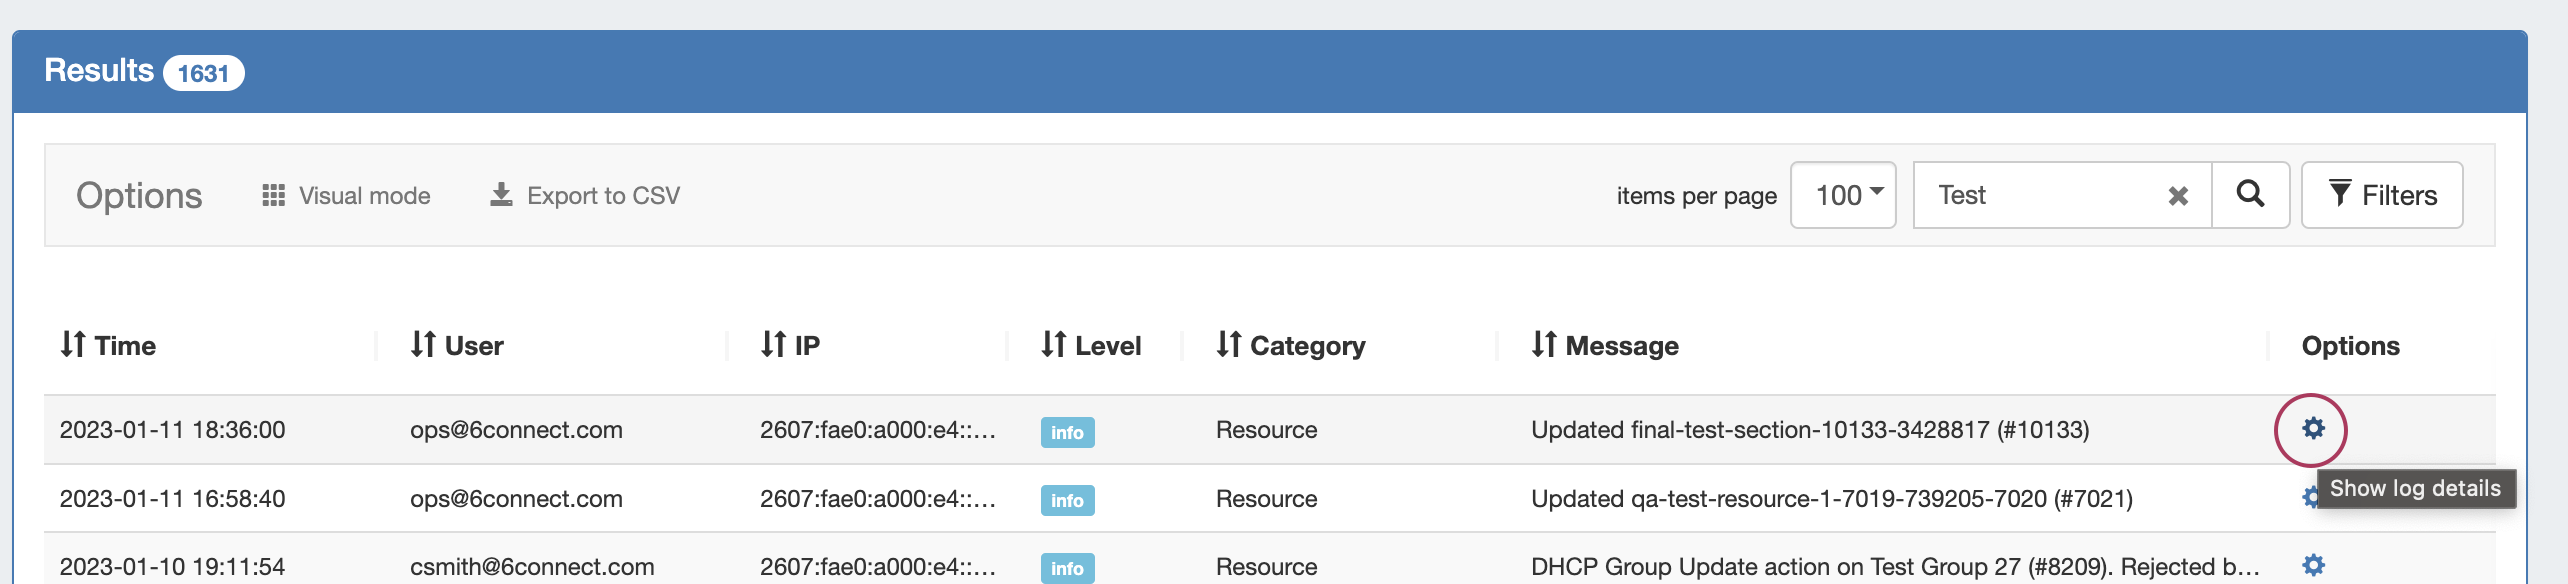Show log details for first row
2568x584 pixels.
pyautogui.click(x=2313, y=429)
